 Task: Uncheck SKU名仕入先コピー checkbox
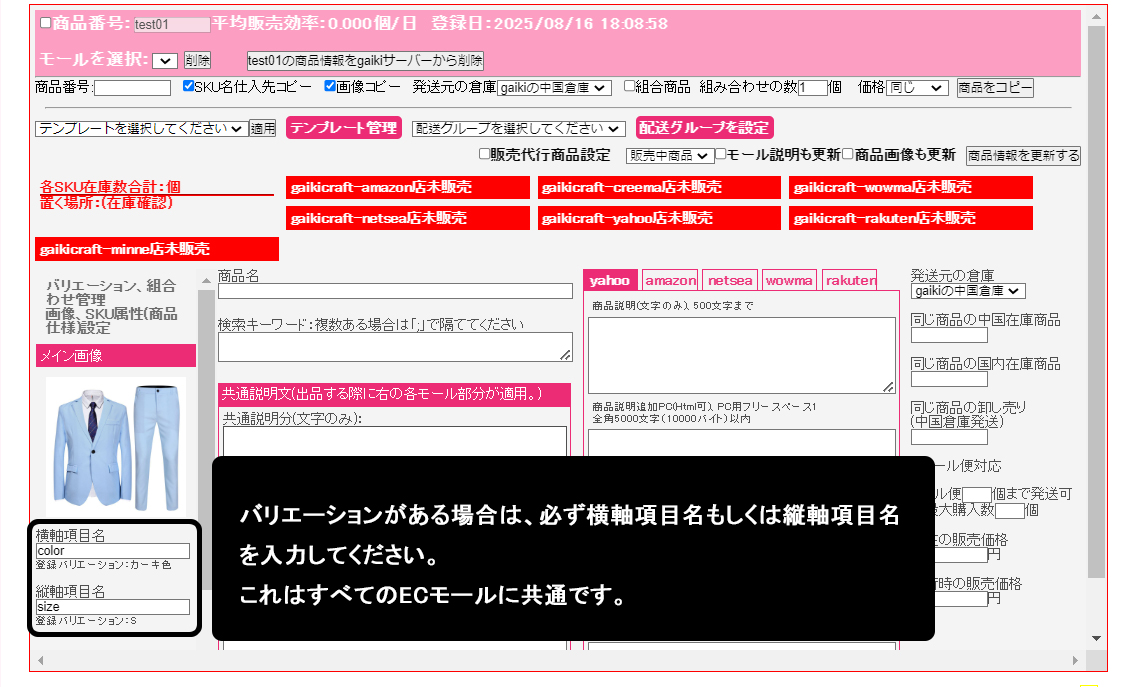tap(189, 87)
